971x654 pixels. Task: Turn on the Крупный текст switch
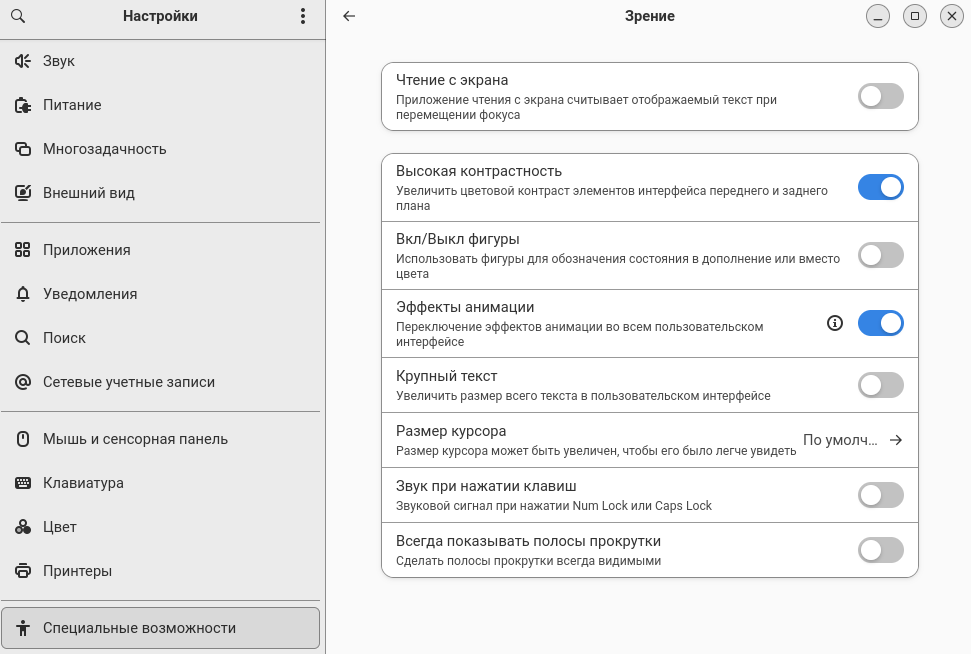(880, 385)
